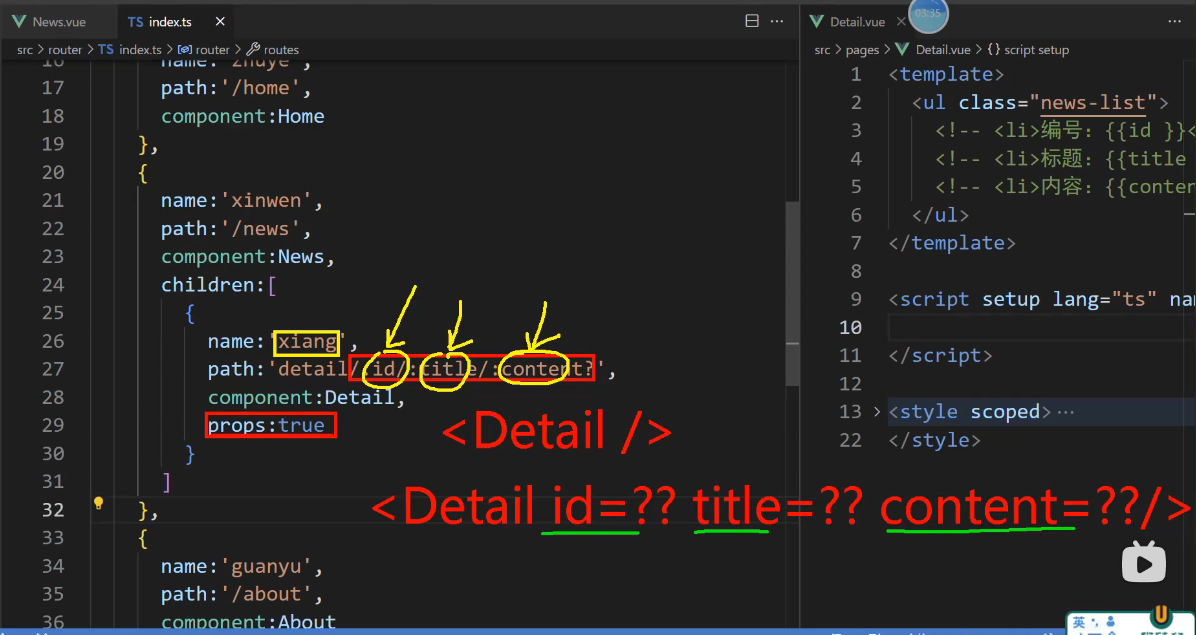Click the closing </script> tag
Screen dimensions: 1196x635
pos(940,355)
